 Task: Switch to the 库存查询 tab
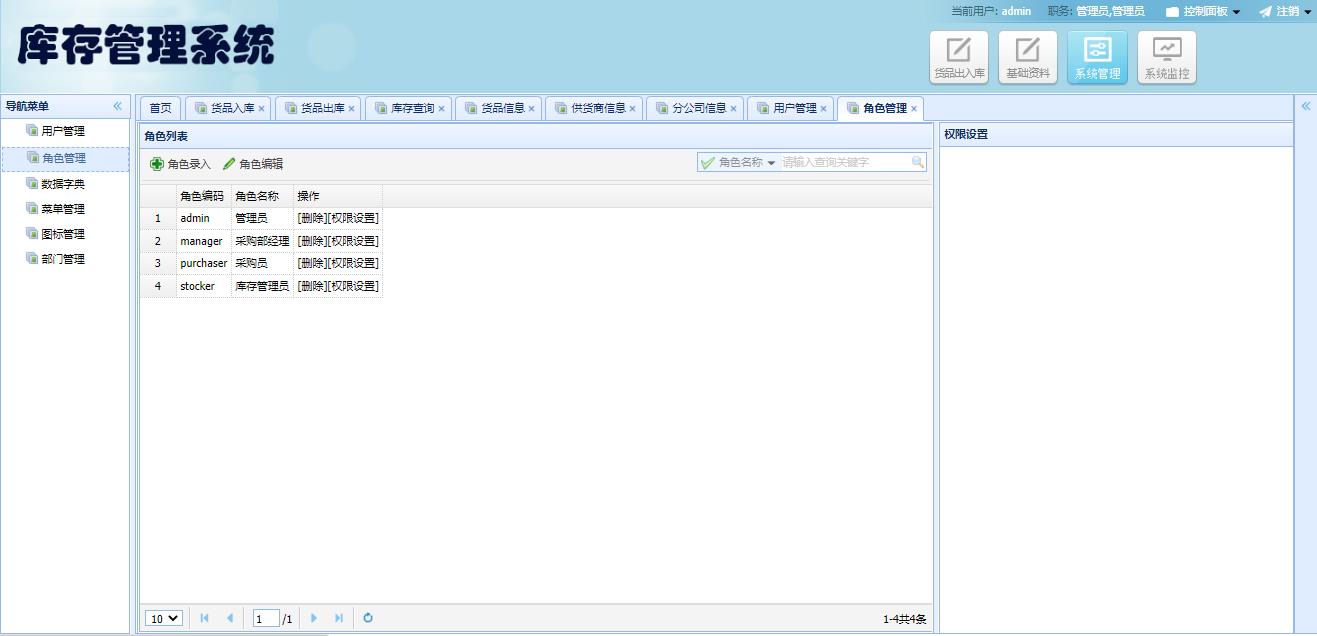tap(411, 108)
